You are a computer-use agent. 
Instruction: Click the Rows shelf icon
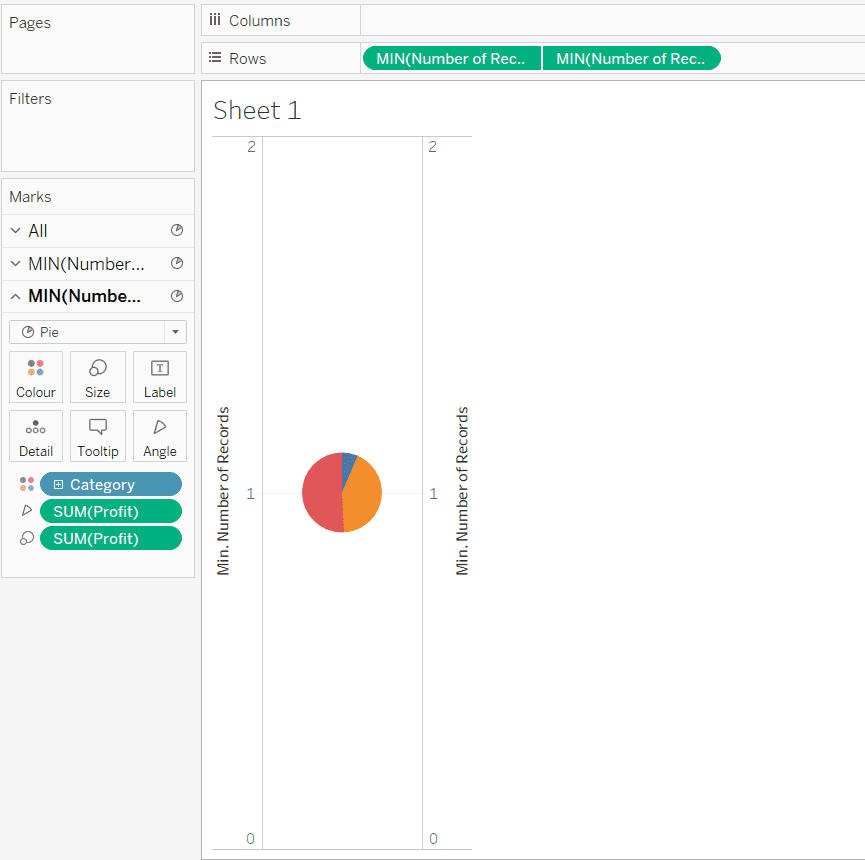(x=215, y=57)
